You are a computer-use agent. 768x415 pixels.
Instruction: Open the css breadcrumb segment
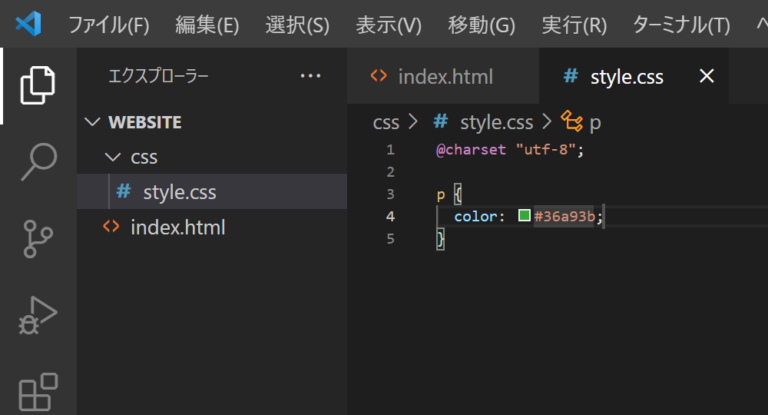386,122
